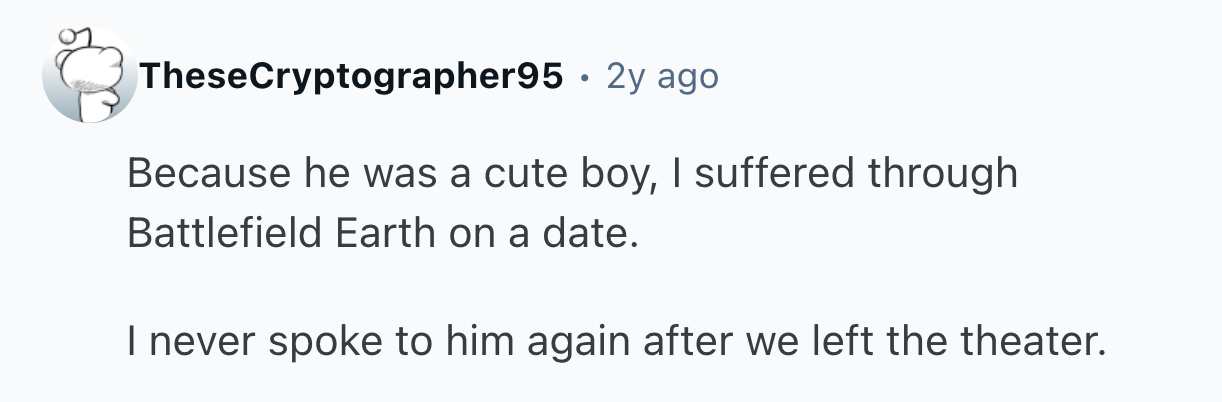This screenshot has width=1222, height=402.
Task: Click the word 'through' at line end
Action: (943, 174)
